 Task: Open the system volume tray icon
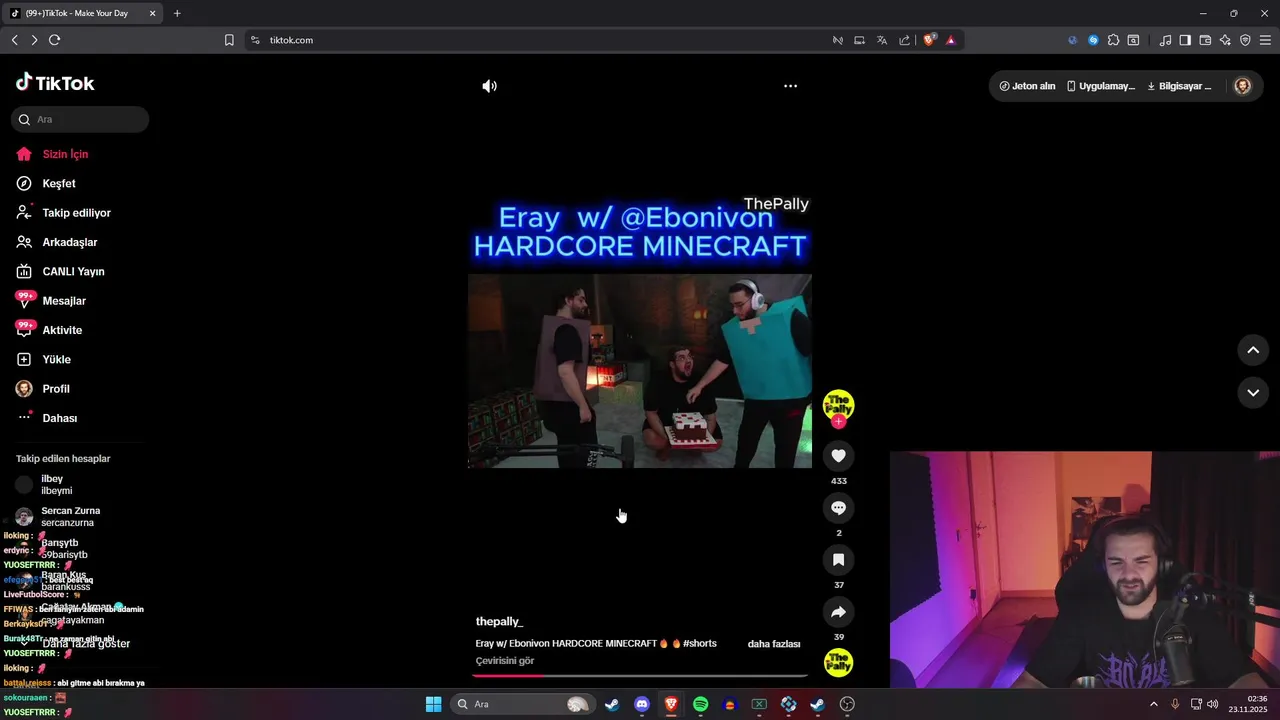(x=1213, y=704)
